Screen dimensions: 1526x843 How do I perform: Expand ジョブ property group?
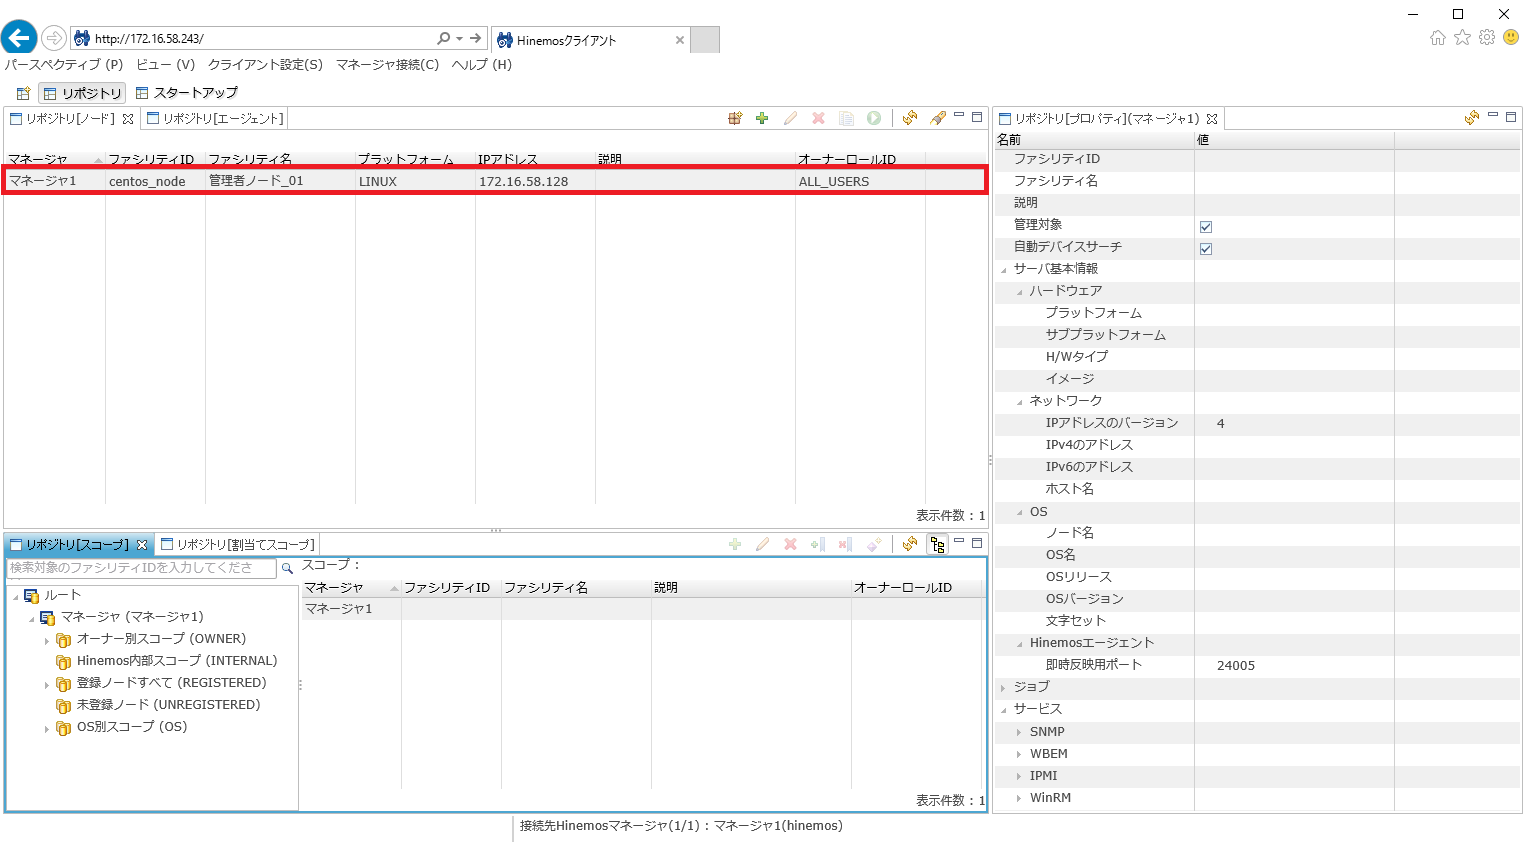1004,688
